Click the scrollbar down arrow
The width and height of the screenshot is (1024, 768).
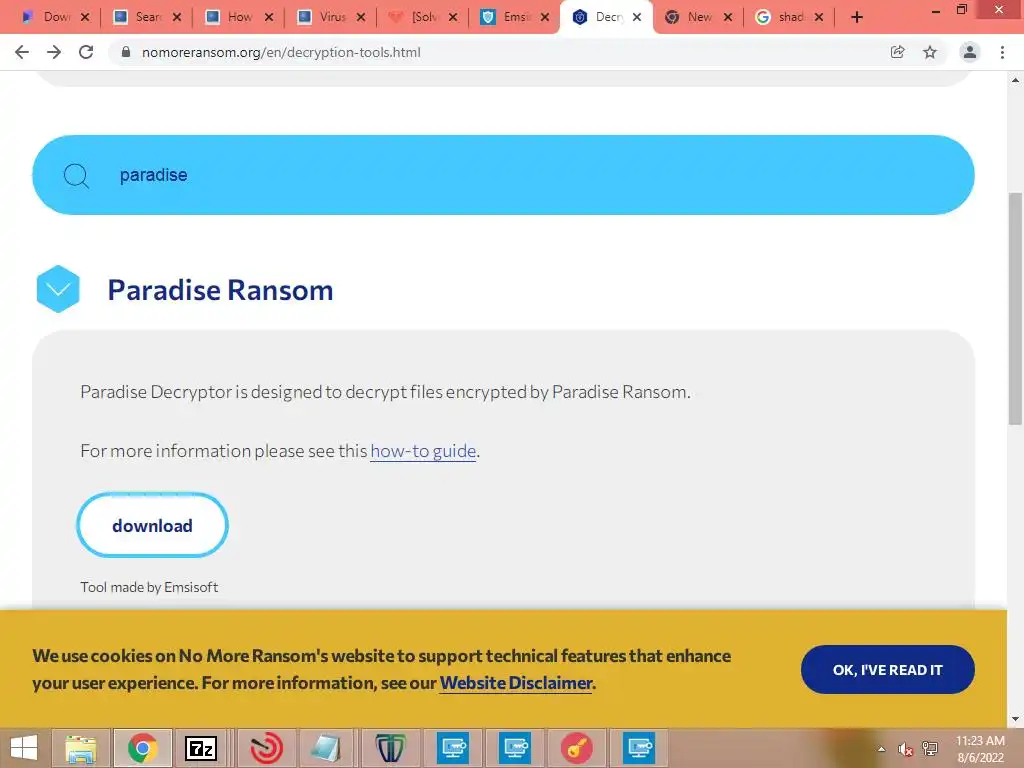click(1015, 719)
